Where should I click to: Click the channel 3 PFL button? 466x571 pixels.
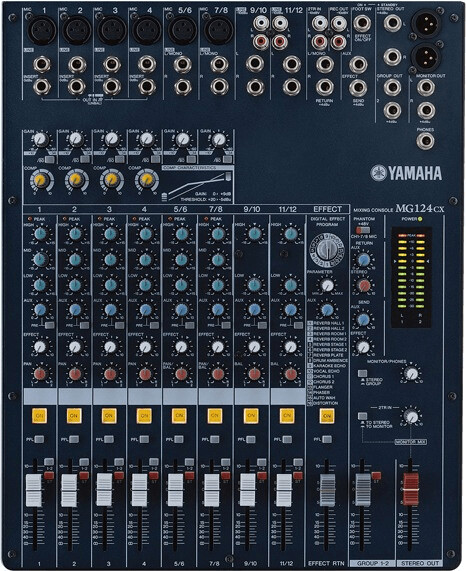109,440
